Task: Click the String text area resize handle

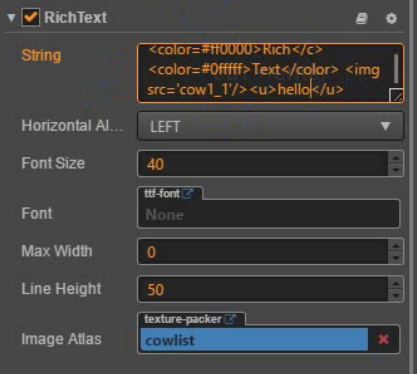Action: point(396,95)
